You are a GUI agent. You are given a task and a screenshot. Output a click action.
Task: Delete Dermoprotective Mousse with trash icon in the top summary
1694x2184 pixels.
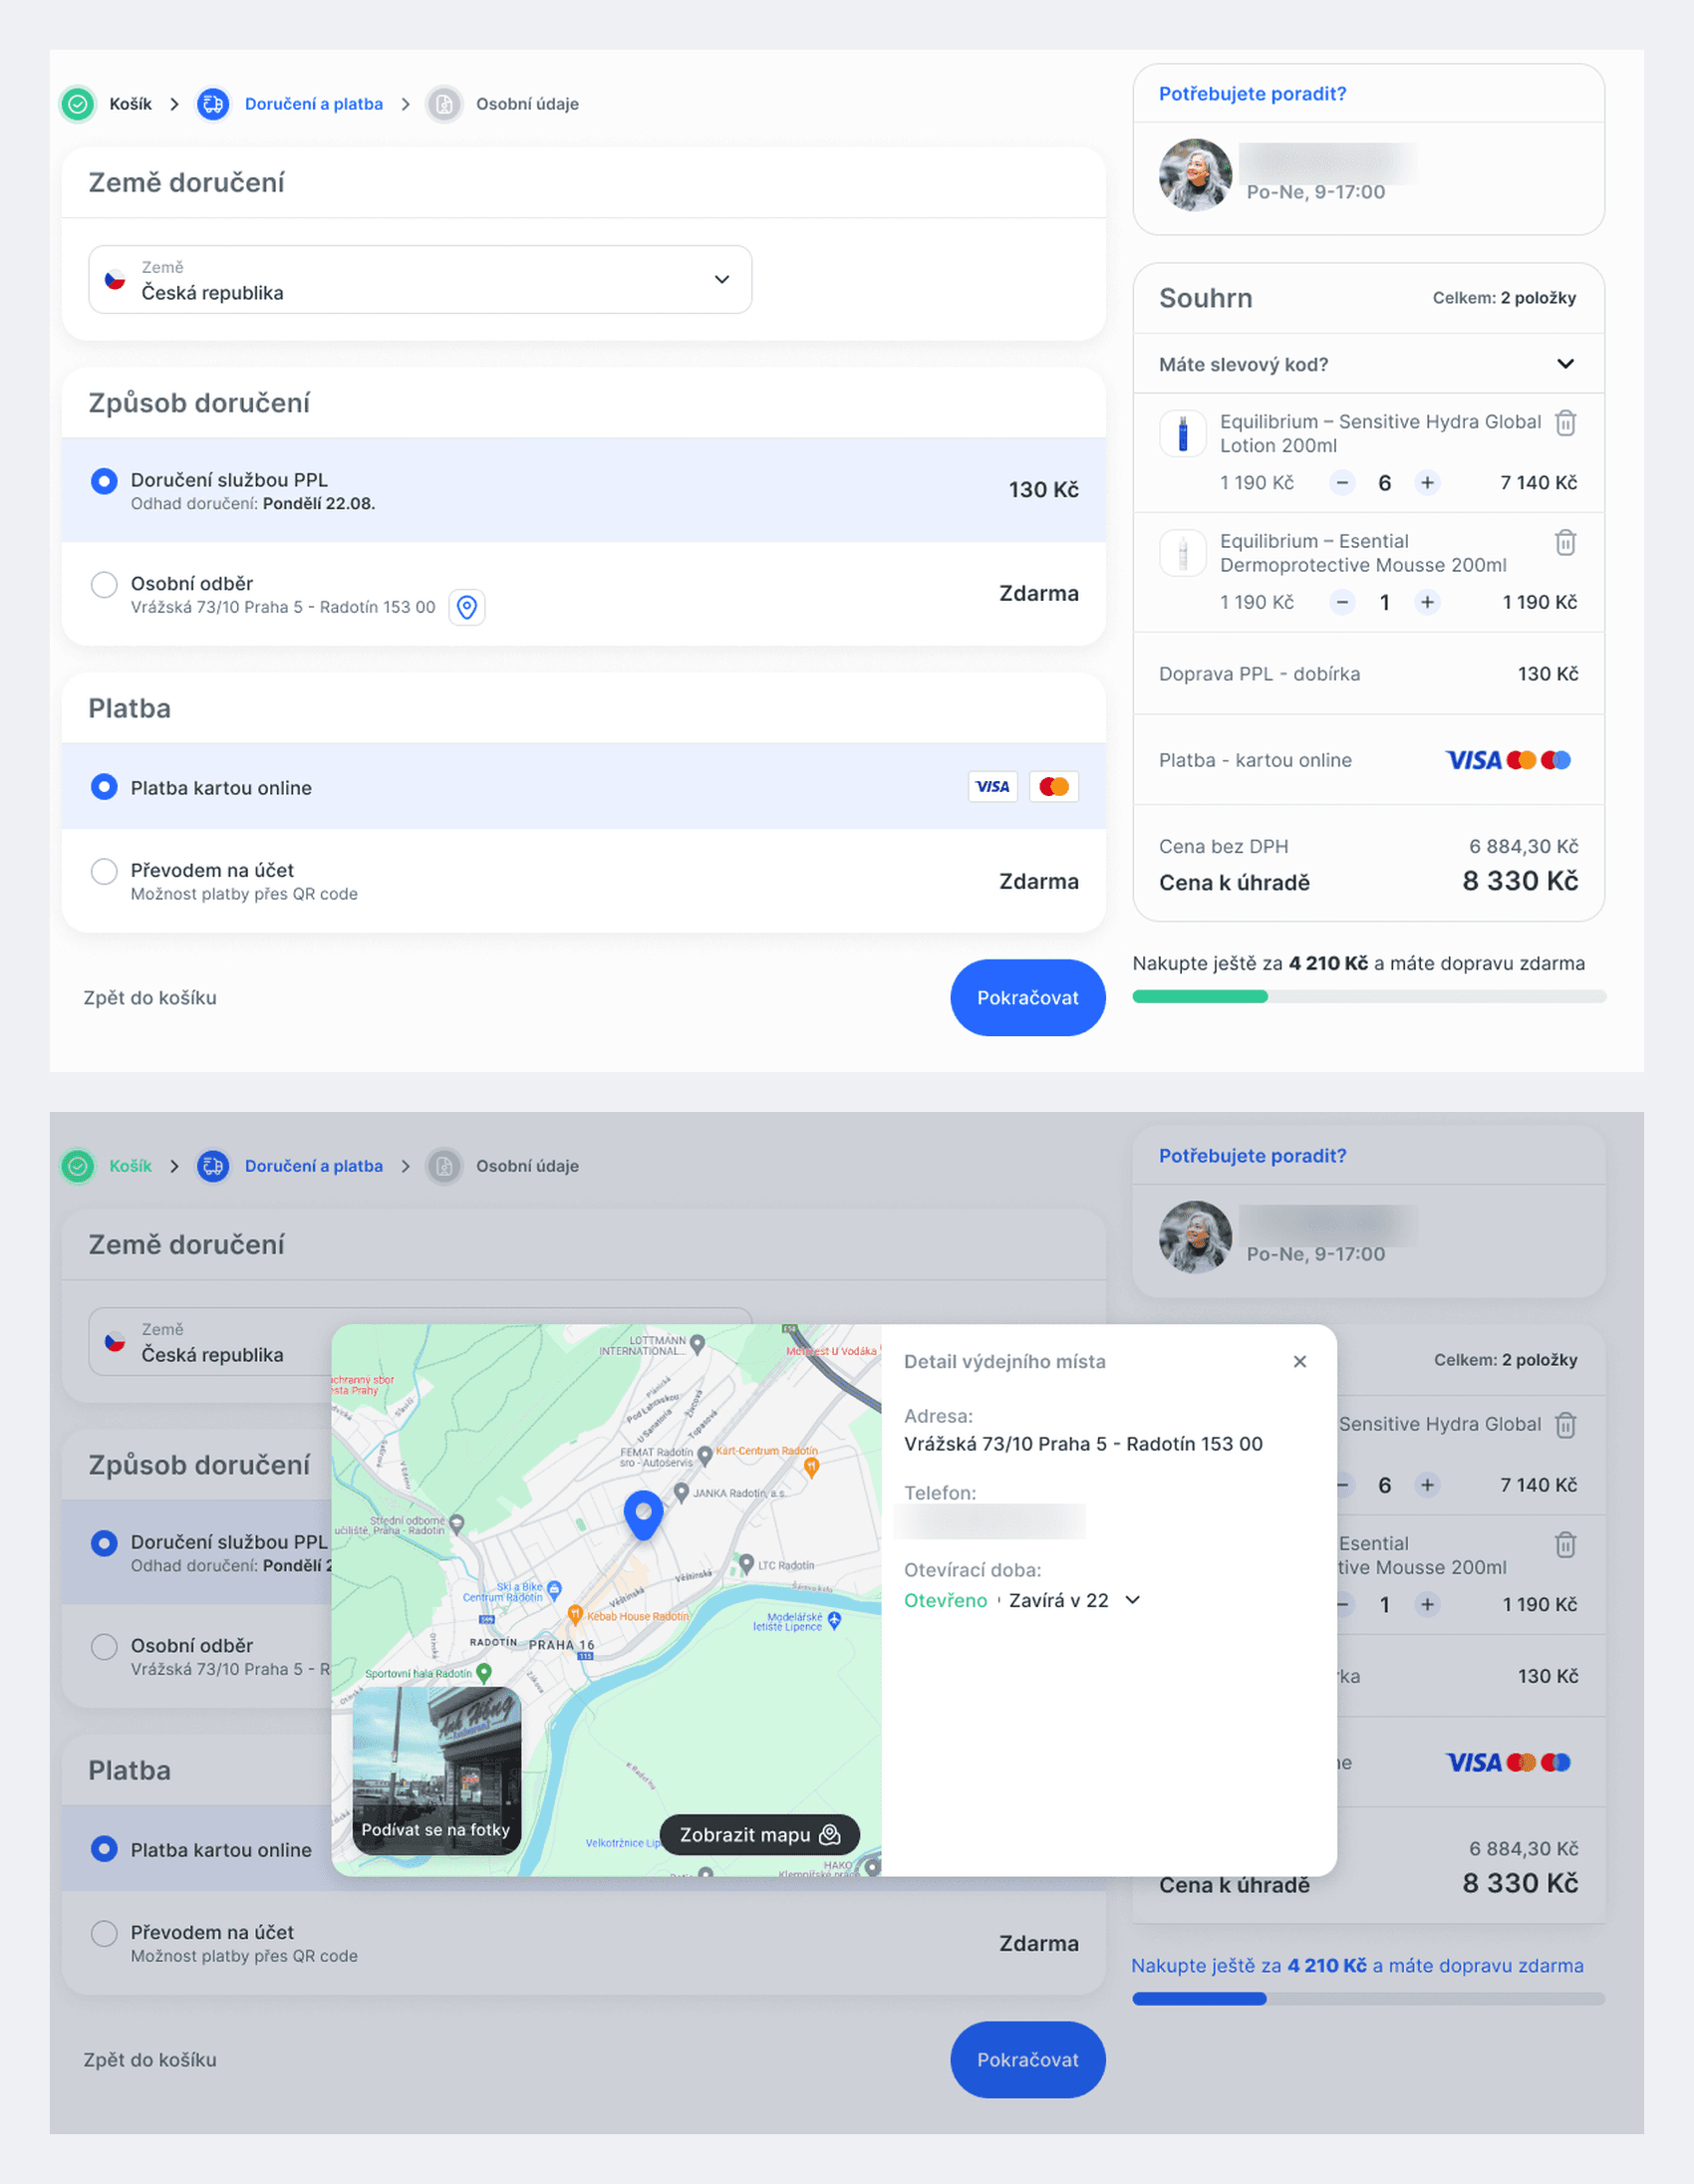tap(1565, 542)
